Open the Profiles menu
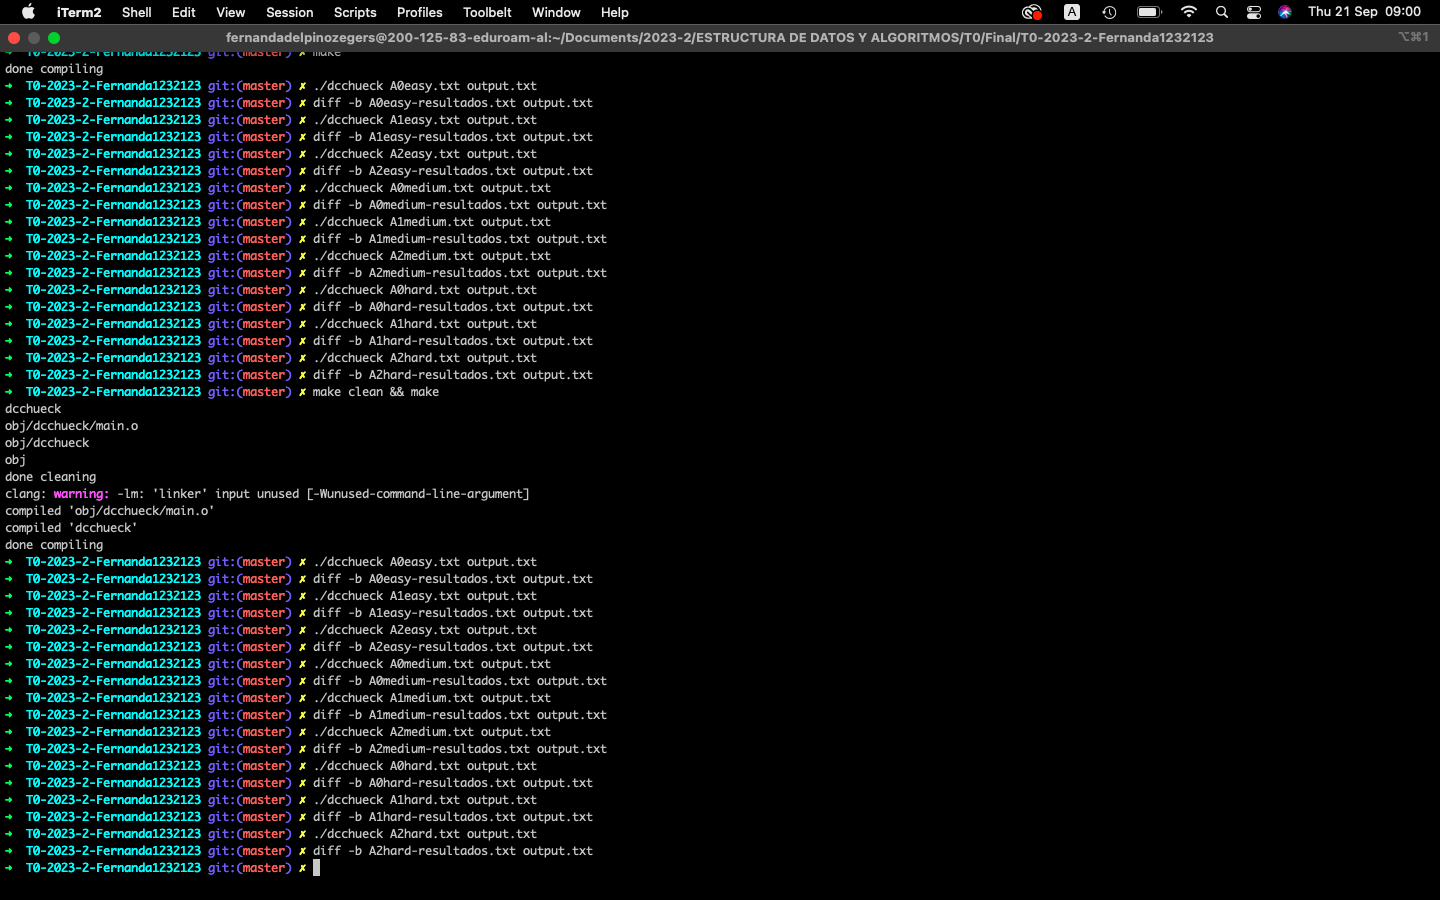 coord(419,12)
